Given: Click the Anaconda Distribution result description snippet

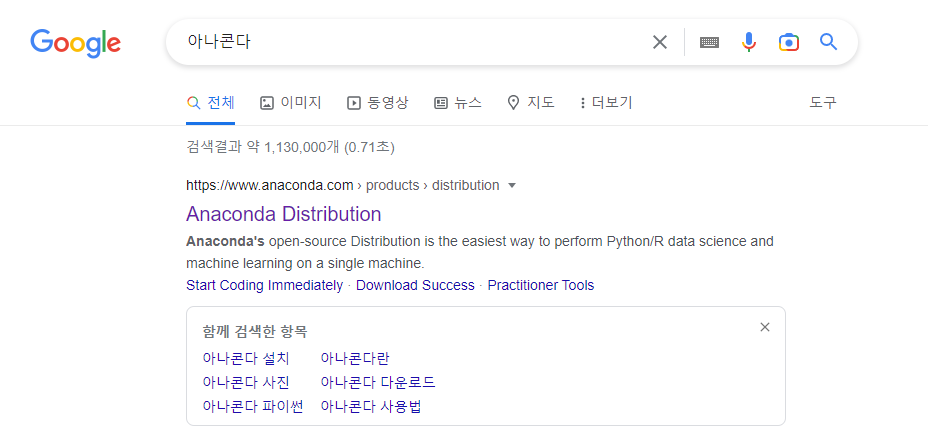Looking at the screenshot, I should click(x=480, y=252).
